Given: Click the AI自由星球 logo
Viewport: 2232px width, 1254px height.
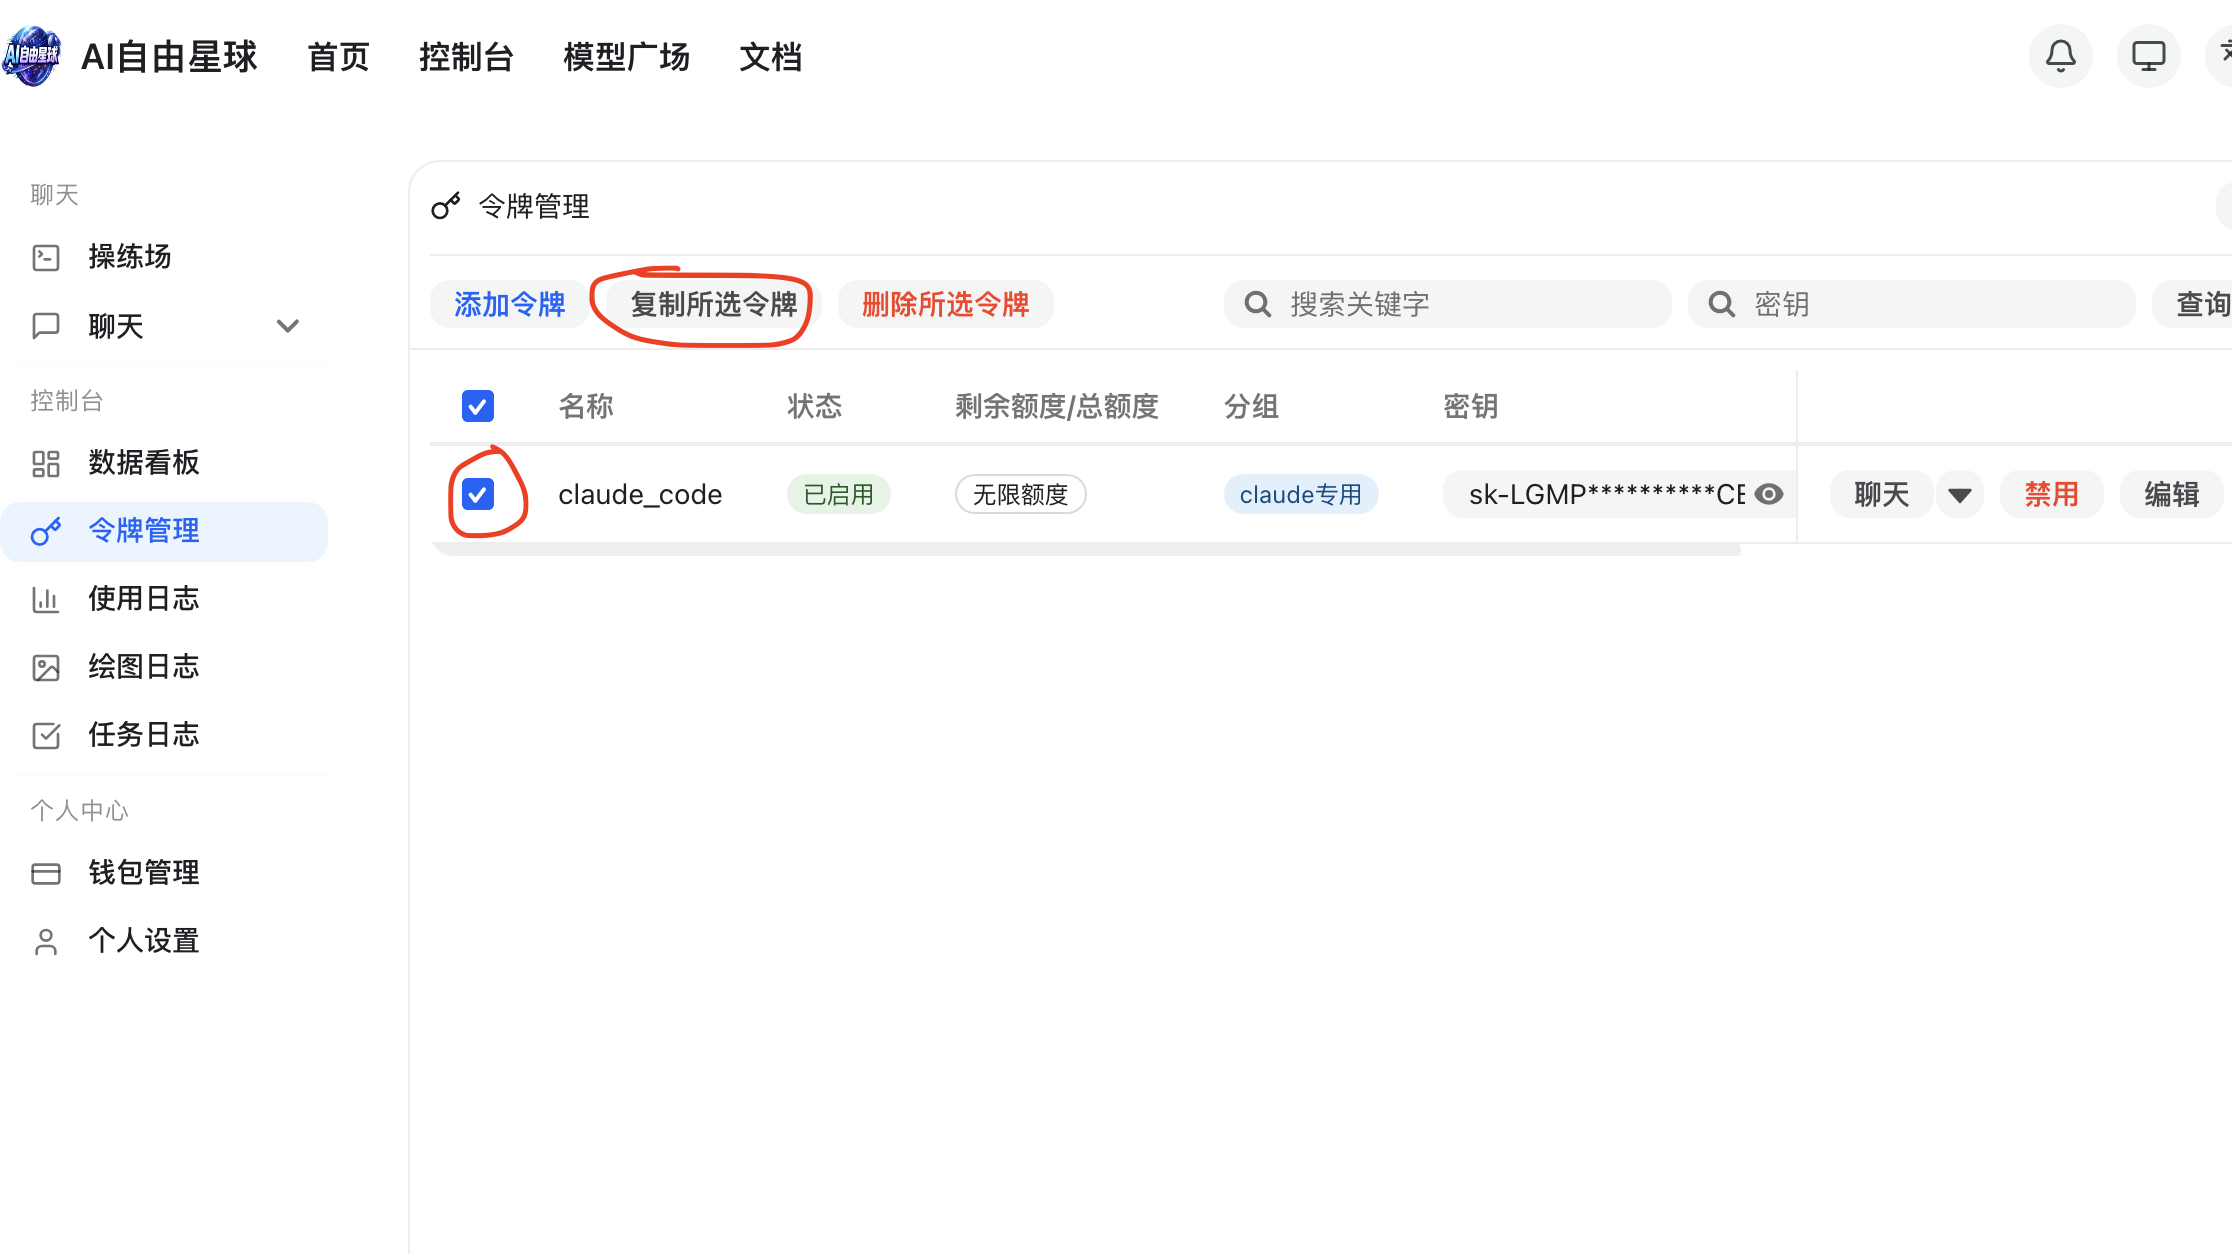Looking at the screenshot, I should pos(32,56).
